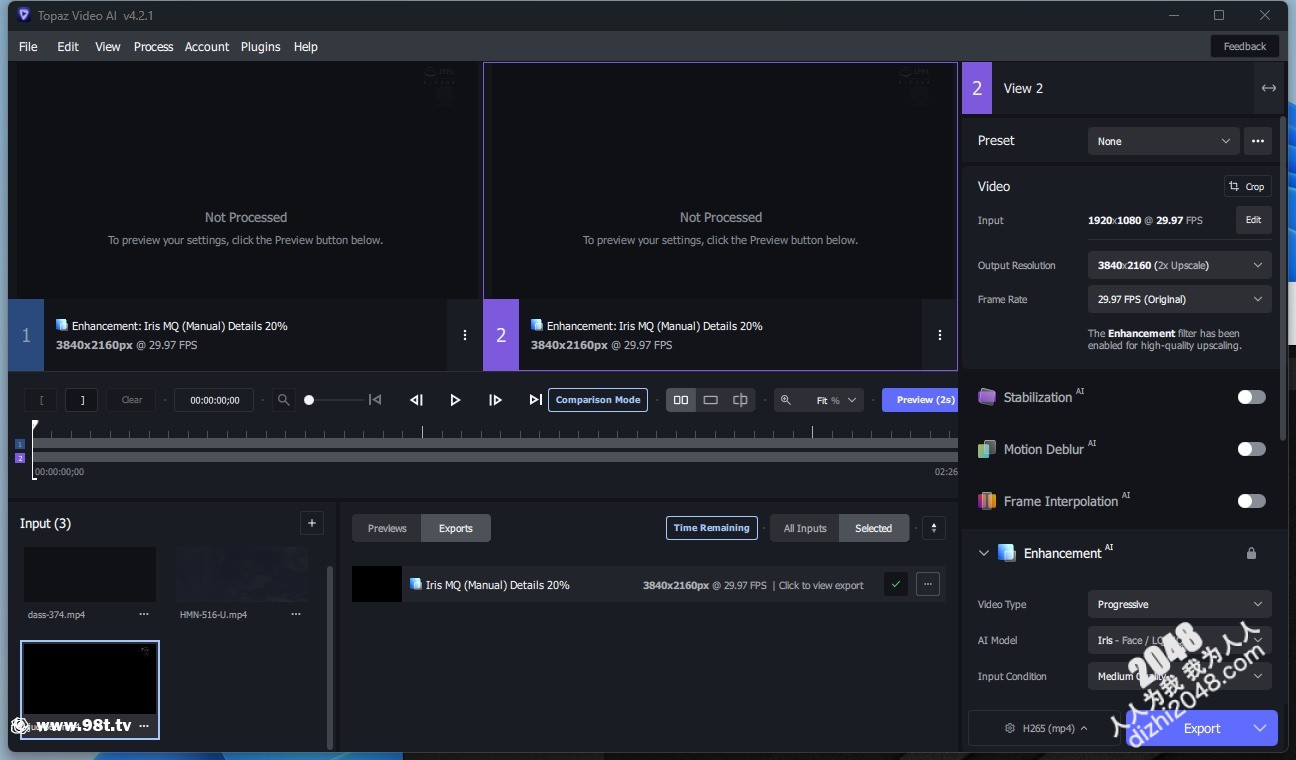The image size is (1296, 760).
Task: Switch to the Previews tab
Action: pyautogui.click(x=387, y=528)
